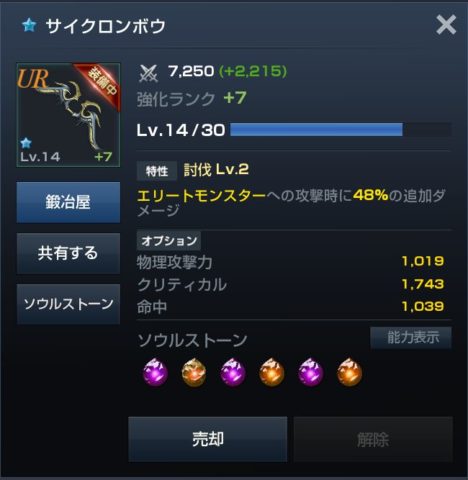This screenshot has width=468, height=480.
Task: Click the blue level experience bar
Action: click(341, 130)
